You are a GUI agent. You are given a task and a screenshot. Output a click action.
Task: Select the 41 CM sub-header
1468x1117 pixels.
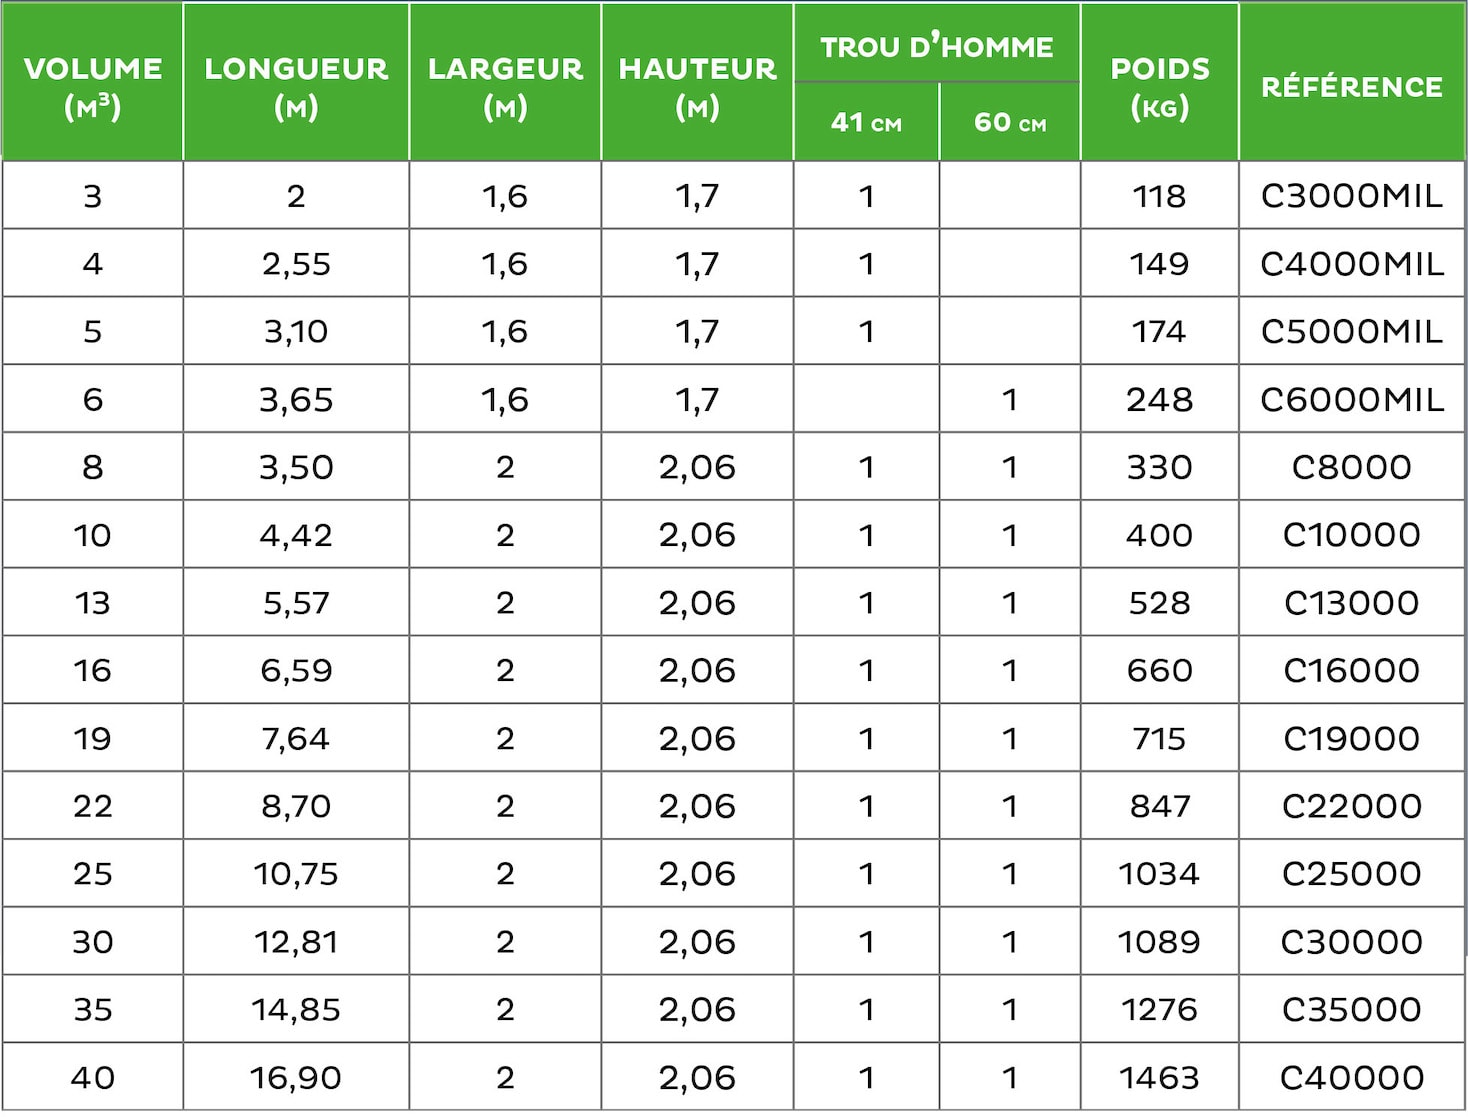click(866, 122)
